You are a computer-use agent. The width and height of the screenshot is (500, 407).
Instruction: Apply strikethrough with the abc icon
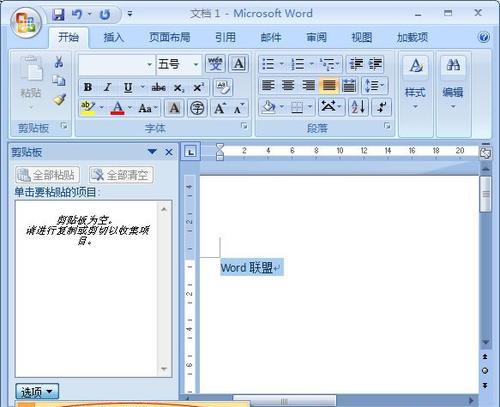pyautogui.click(x=159, y=88)
